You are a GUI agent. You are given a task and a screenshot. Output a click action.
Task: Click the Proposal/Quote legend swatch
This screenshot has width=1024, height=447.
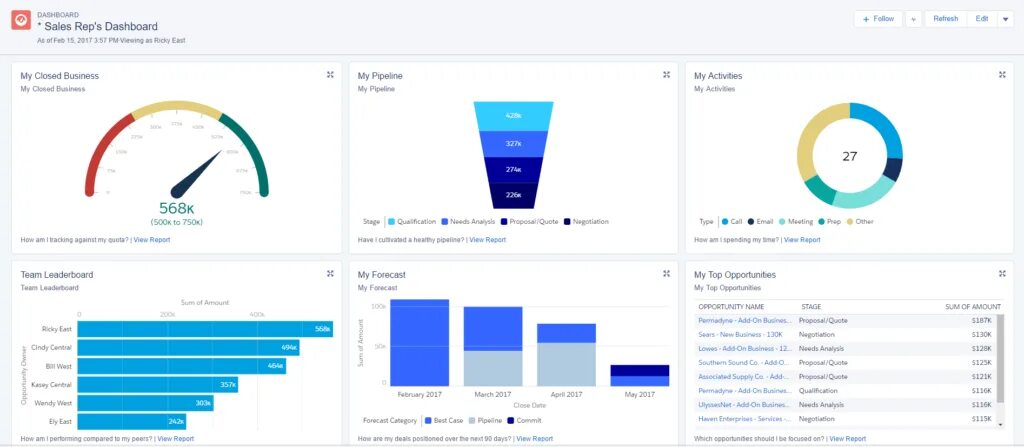tap(504, 222)
